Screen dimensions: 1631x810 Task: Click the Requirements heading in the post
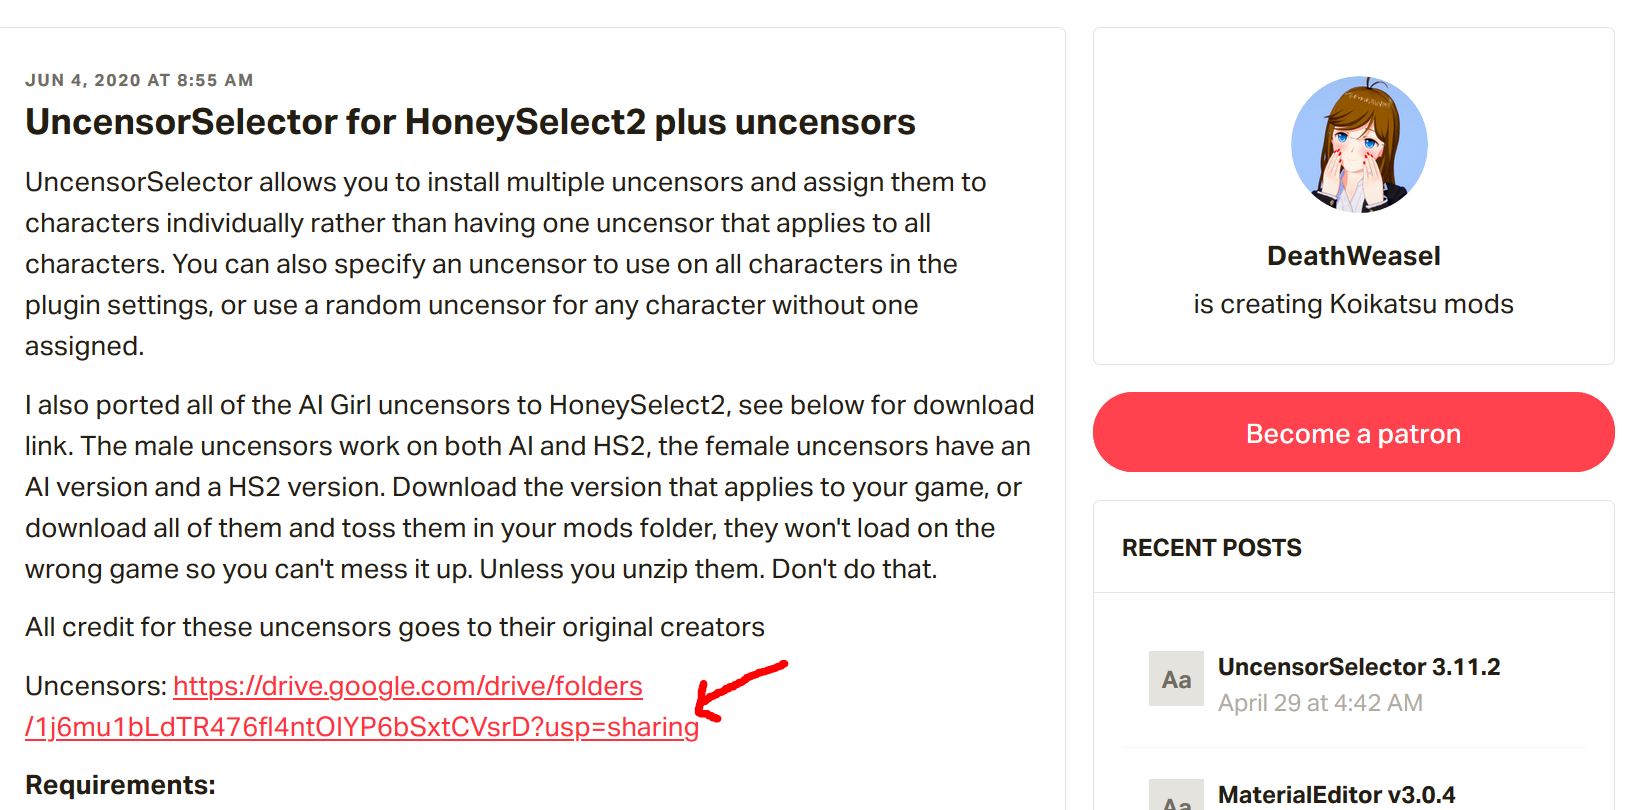click(x=120, y=785)
